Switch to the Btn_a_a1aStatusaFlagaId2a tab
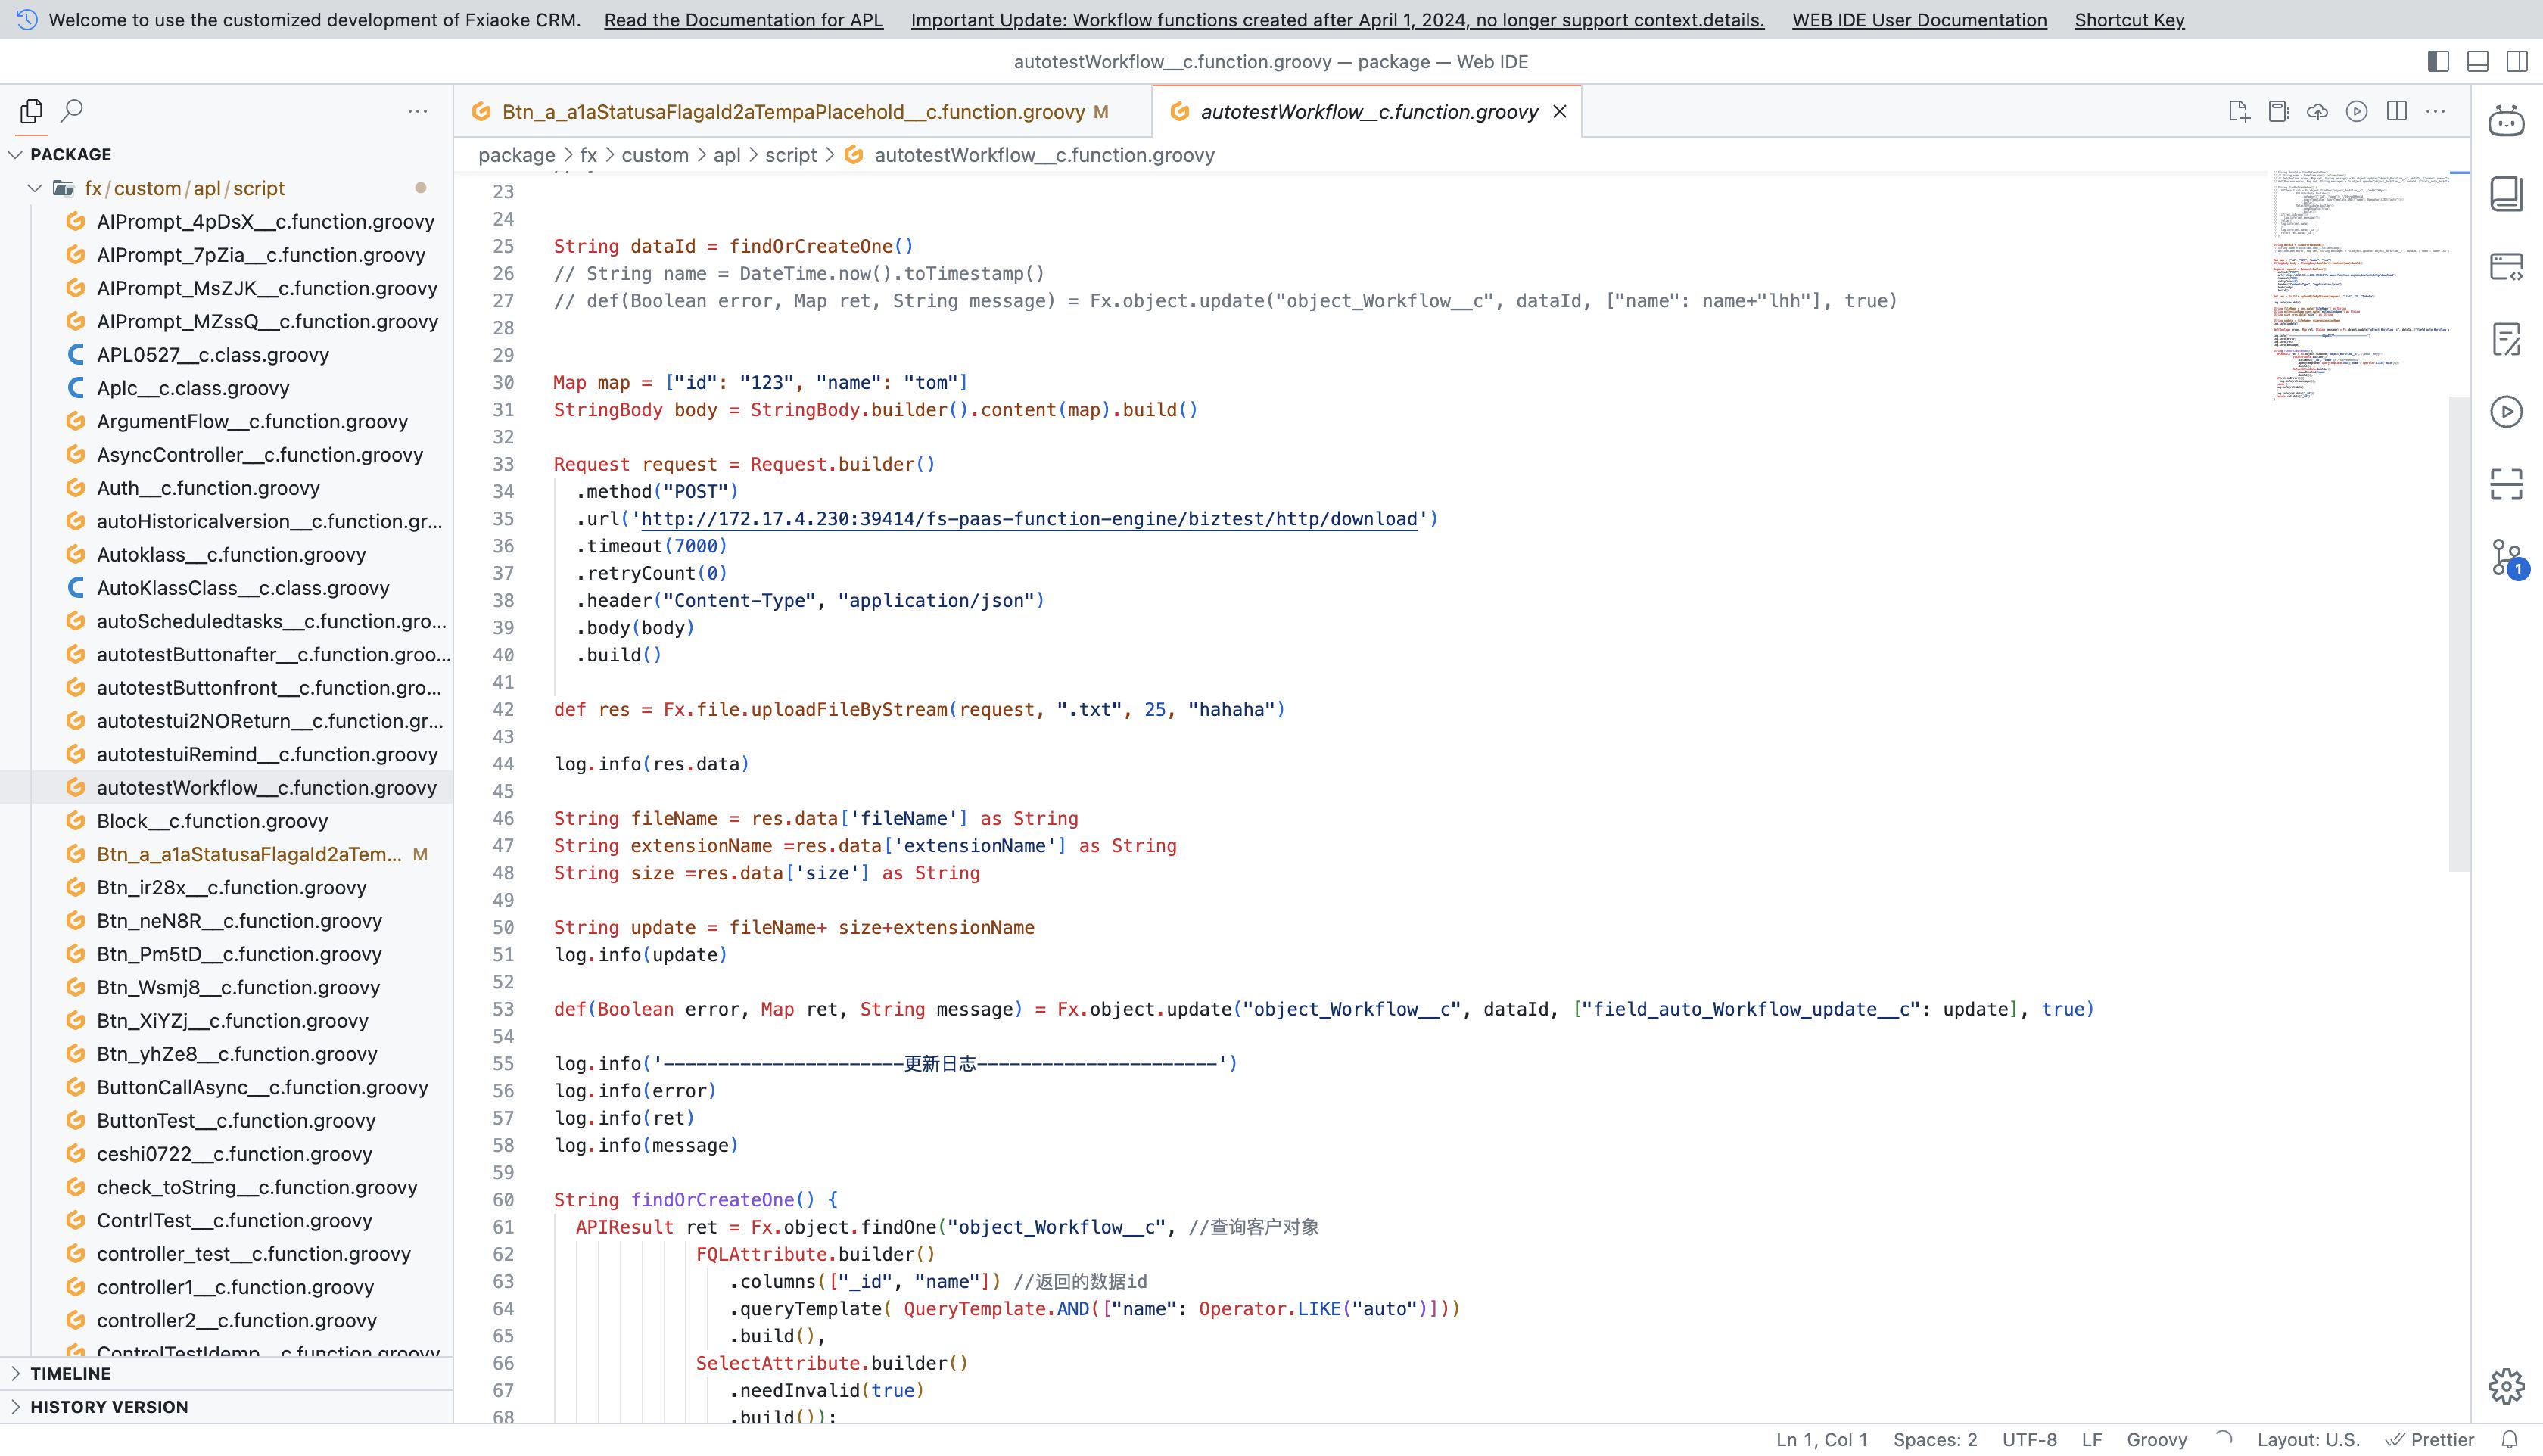The image size is (2543, 1456). pyautogui.click(x=792, y=112)
